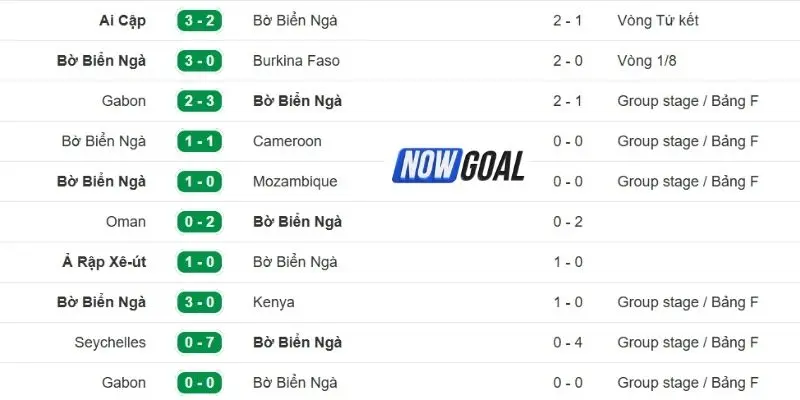Image resolution: width=800 pixels, height=400 pixels.
Task: Click Bờ Biển Ngà in the Kenya row
Action: pyautogui.click(x=102, y=302)
